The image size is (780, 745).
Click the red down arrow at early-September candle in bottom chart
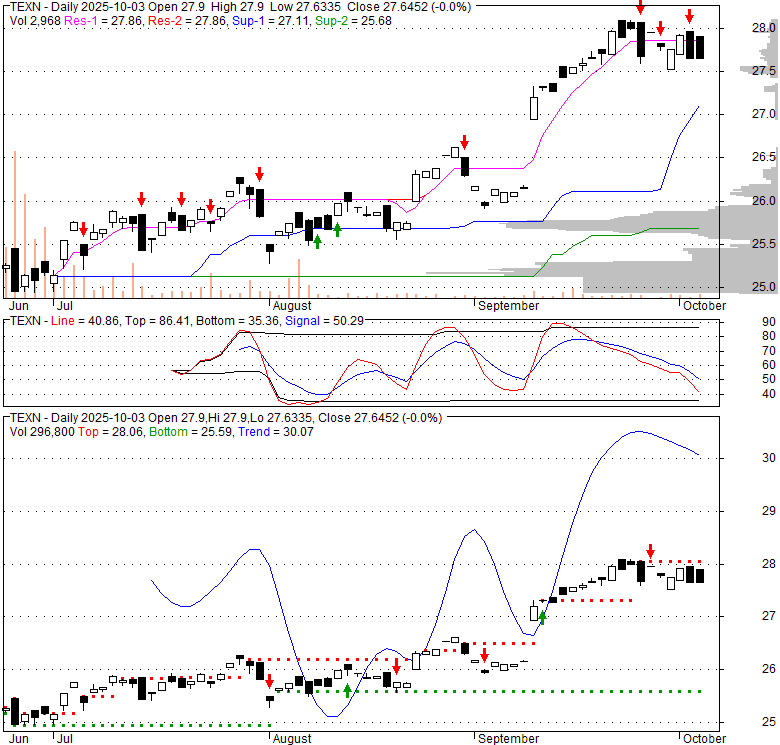[x=485, y=654]
